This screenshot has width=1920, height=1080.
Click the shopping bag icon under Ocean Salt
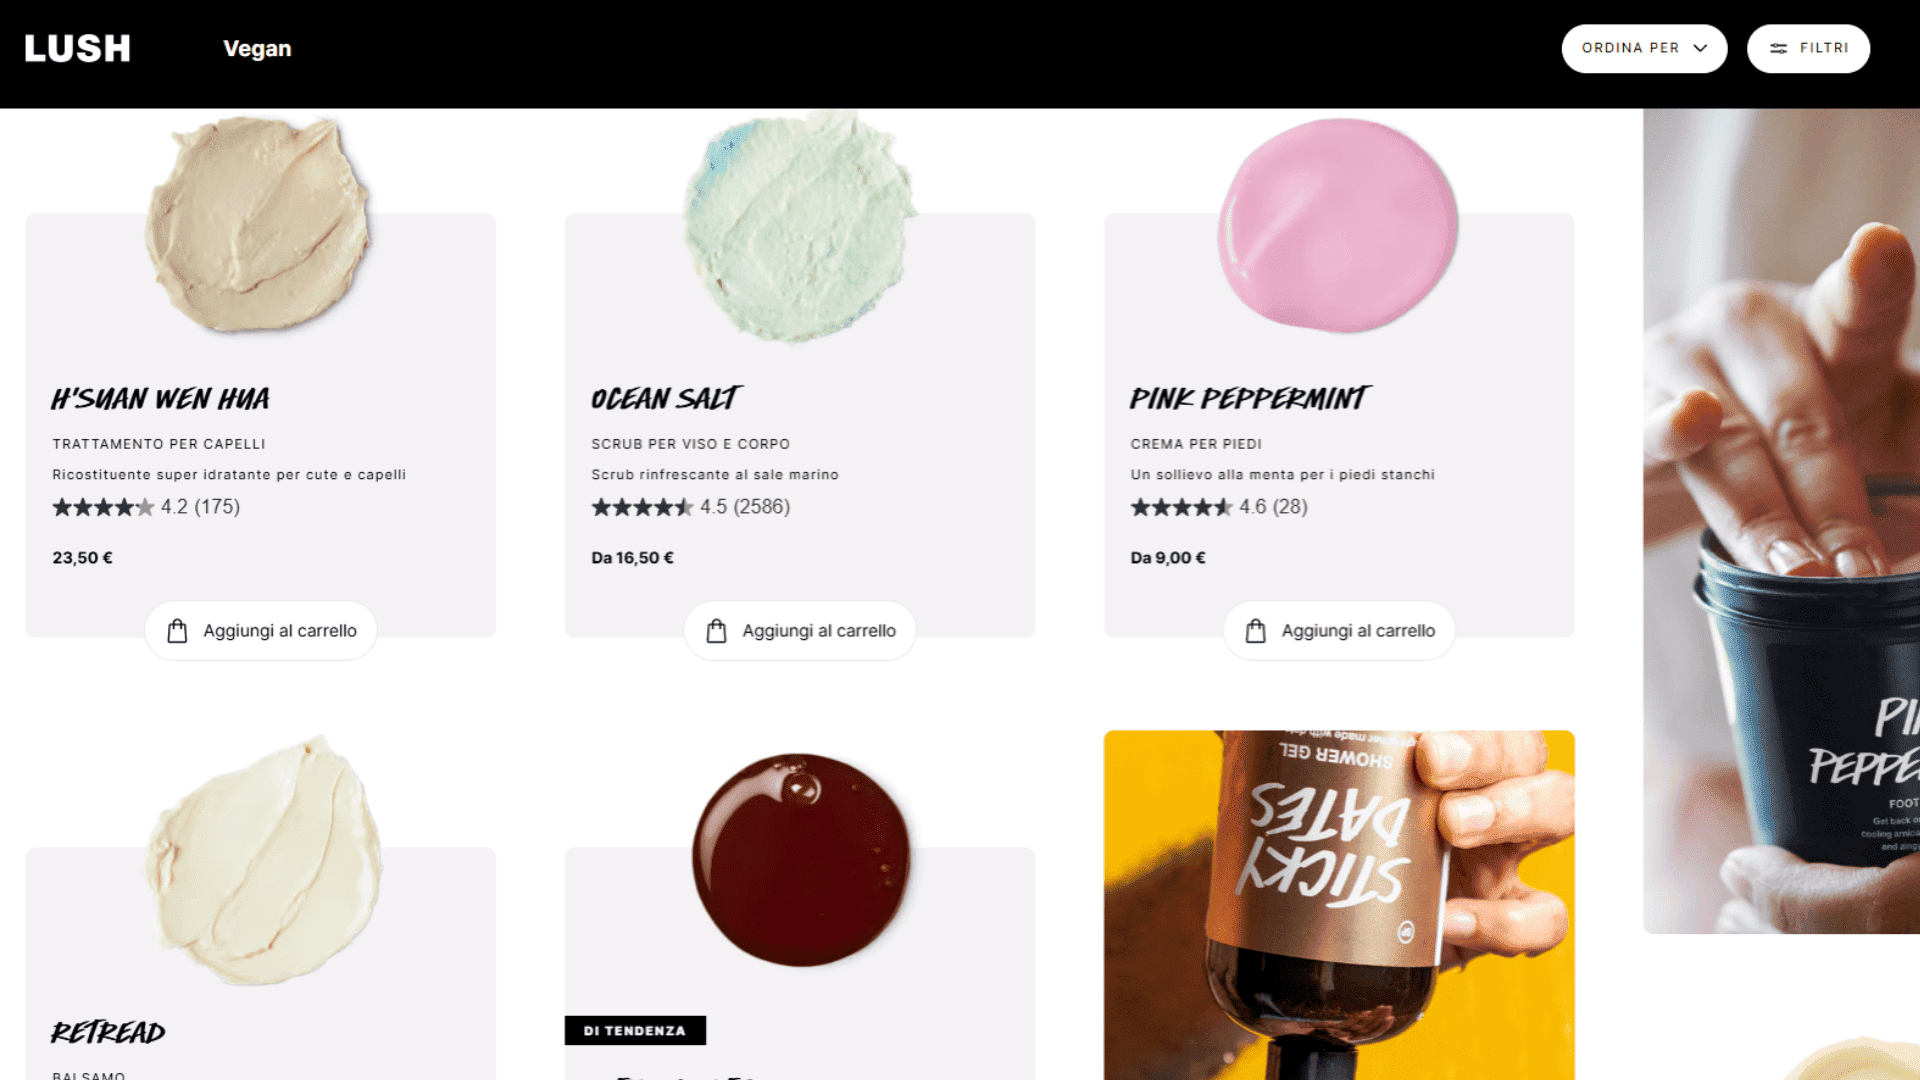point(716,631)
